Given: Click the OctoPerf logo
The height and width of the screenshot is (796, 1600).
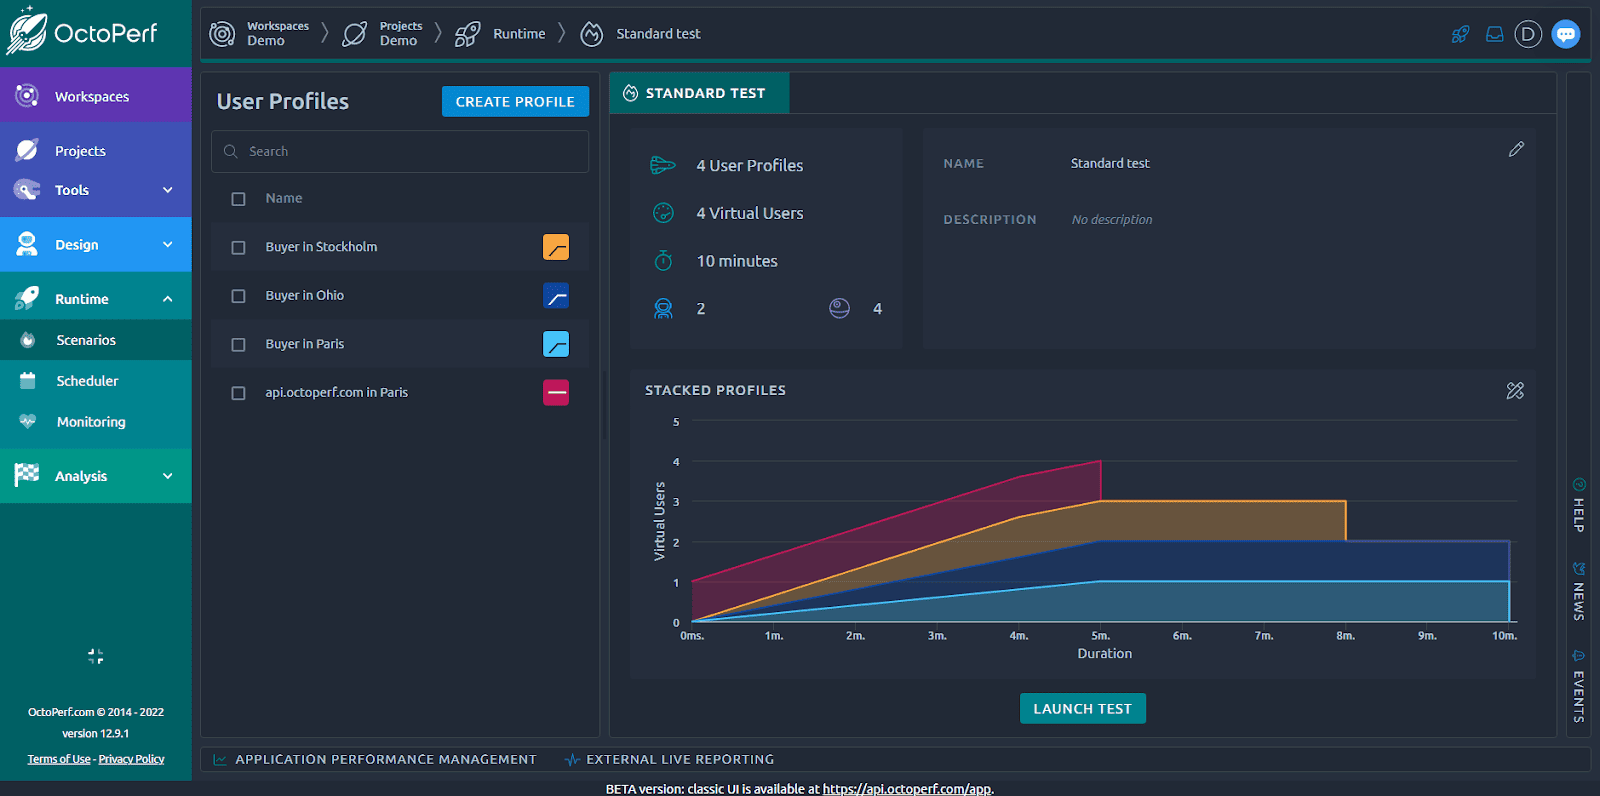Looking at the screenshot, I should click(82, 31).
